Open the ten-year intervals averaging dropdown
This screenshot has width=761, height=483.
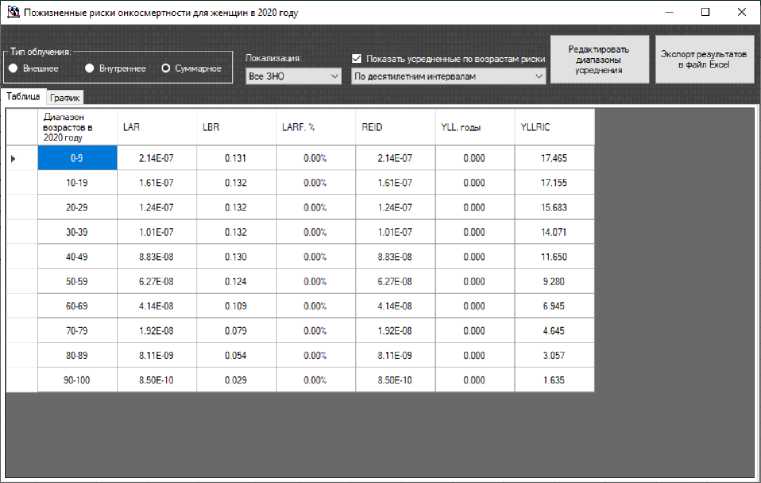coord(448,76)
